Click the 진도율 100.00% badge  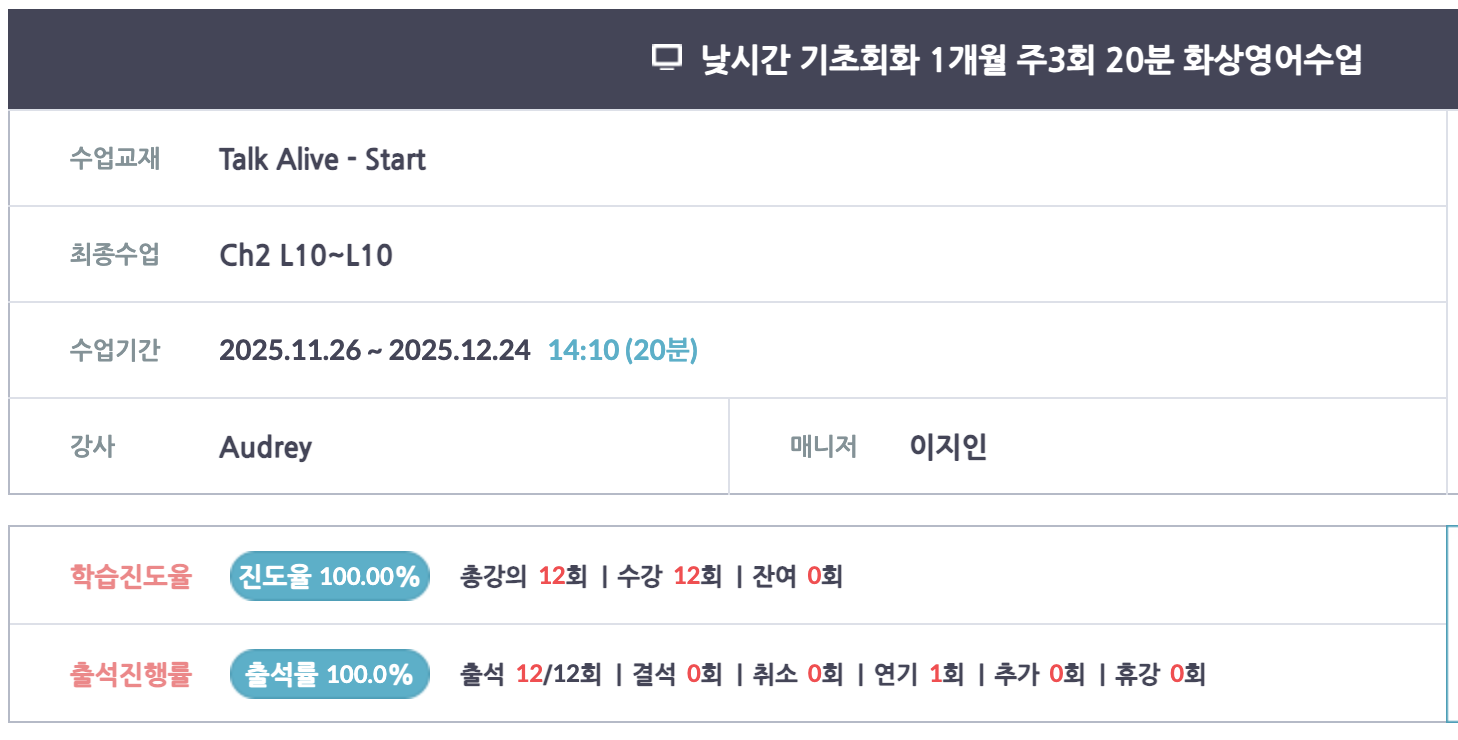click(x=329, y=577)
